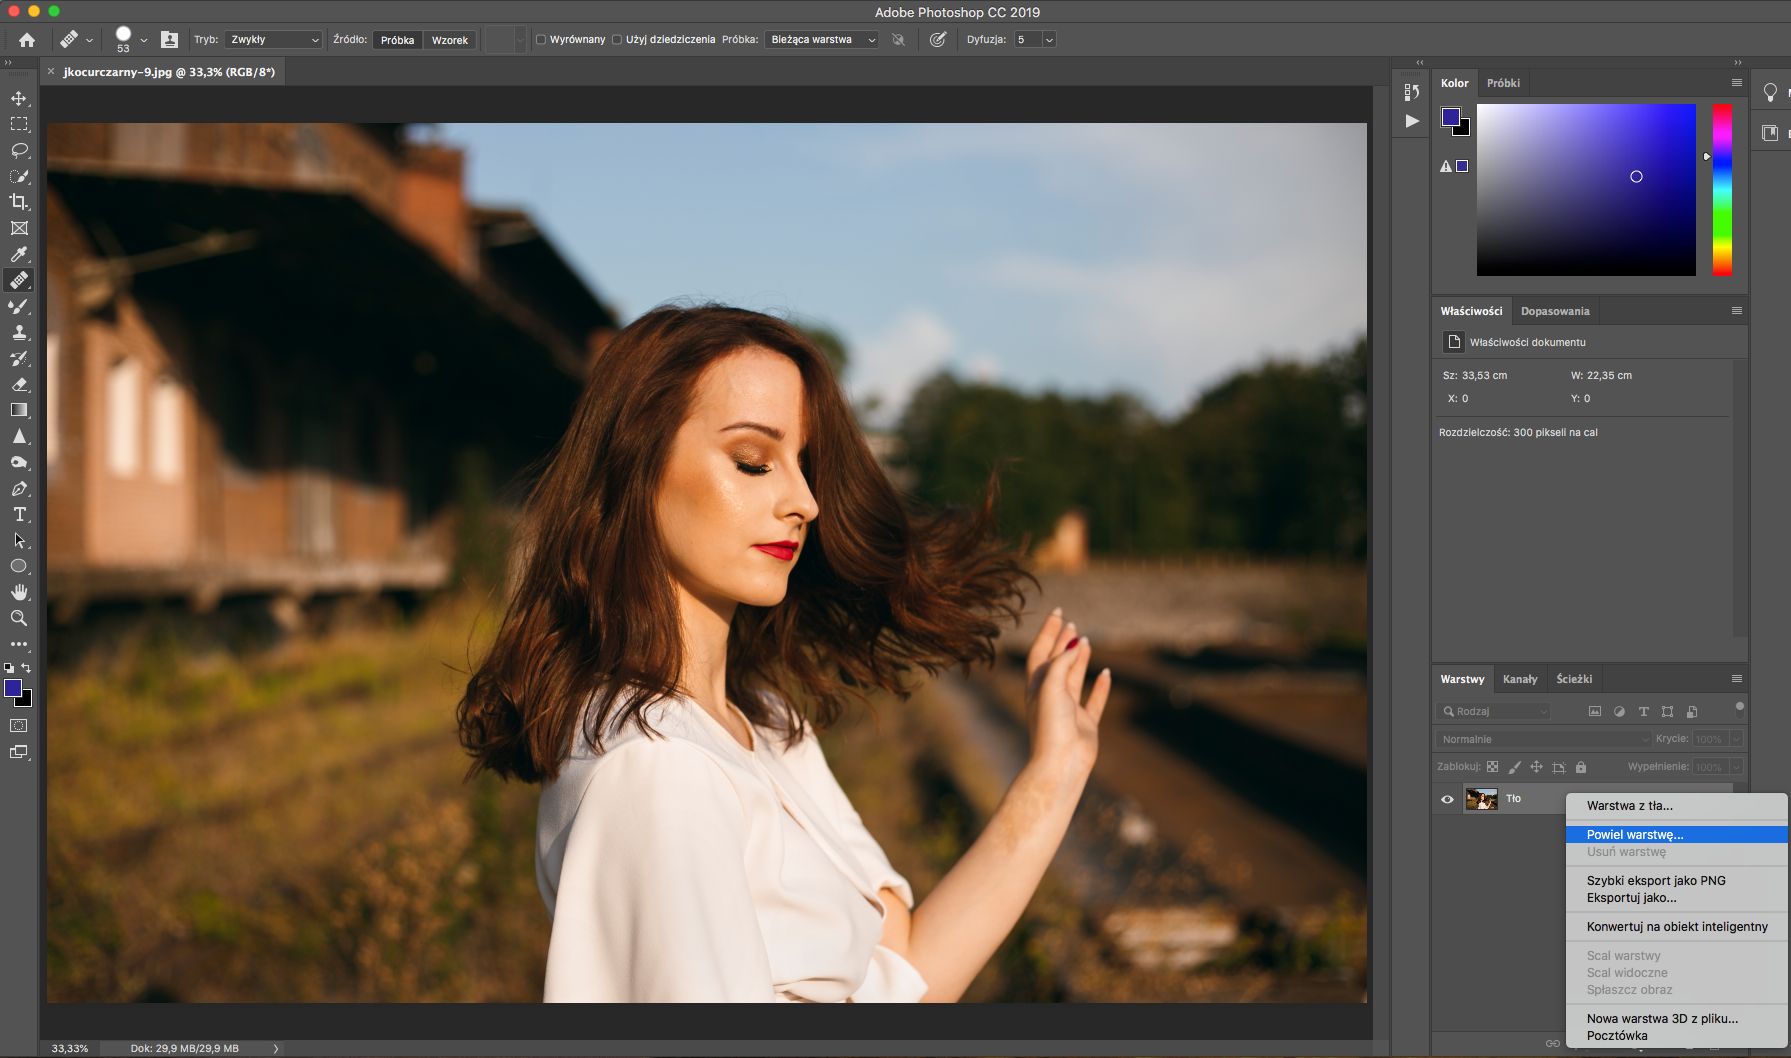1791x1058 pixels.
Task: Choose Warstwa z tła from context menu
Action: pyautogui.click(x=1677, y=806)
